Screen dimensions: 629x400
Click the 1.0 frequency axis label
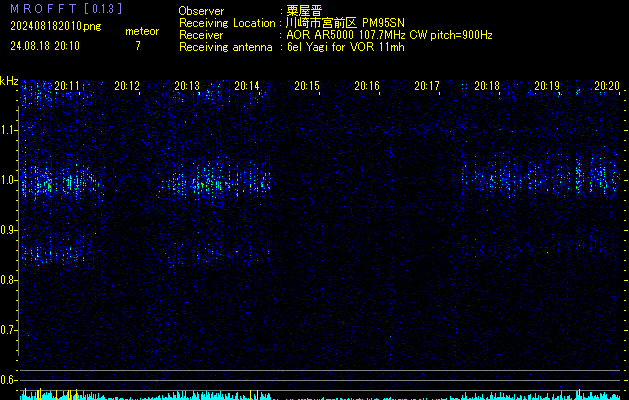click(x=9, y=180)
